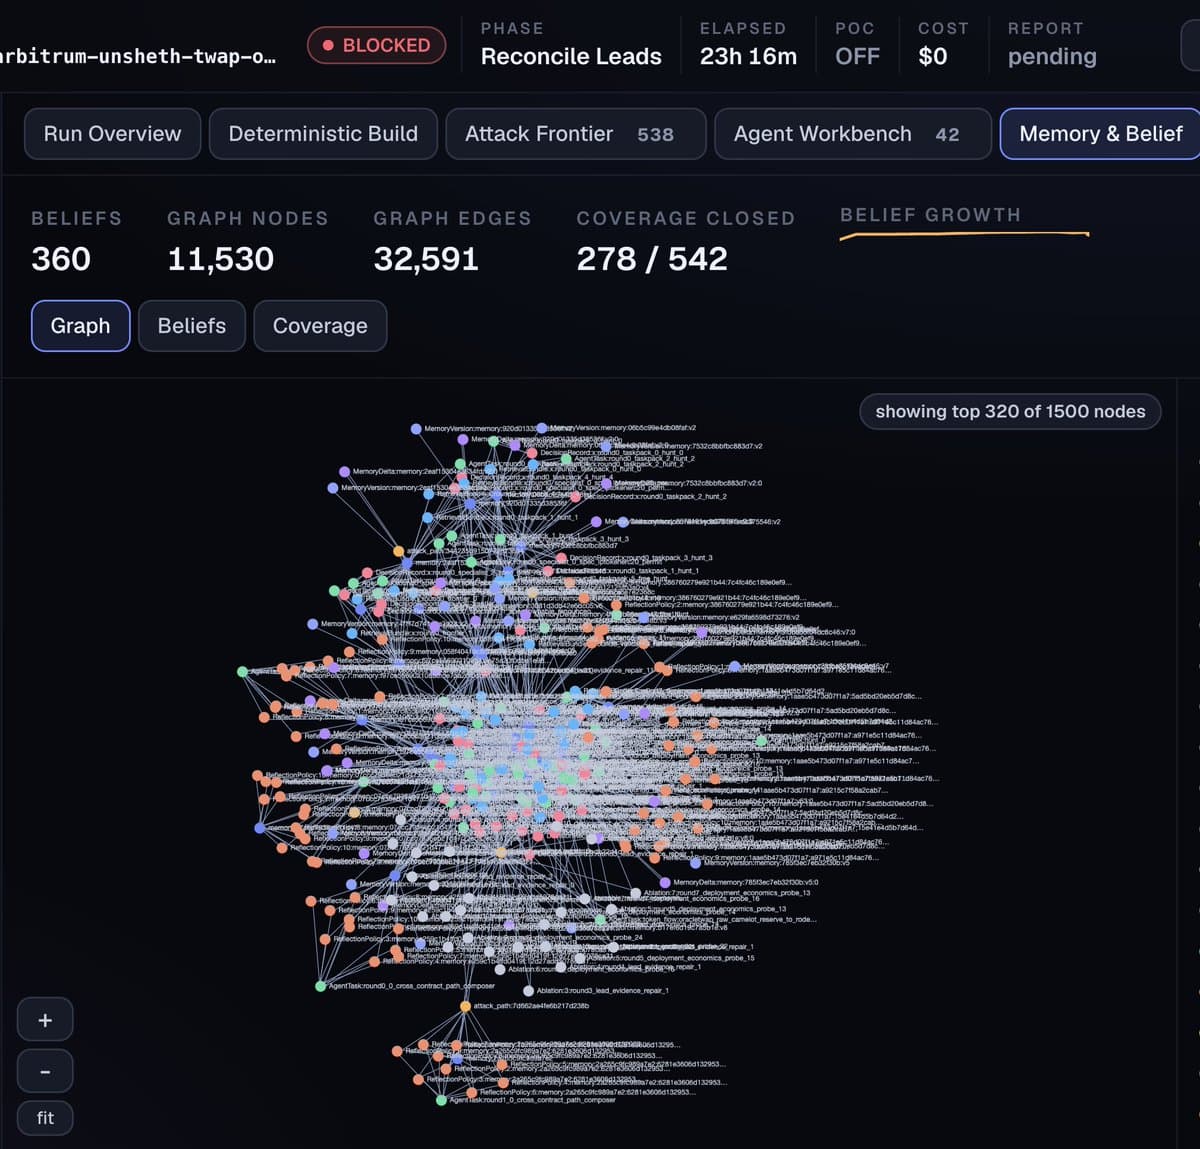Show the Graph sub-view
1200x1149 pixels.
(x=80, y=326)
